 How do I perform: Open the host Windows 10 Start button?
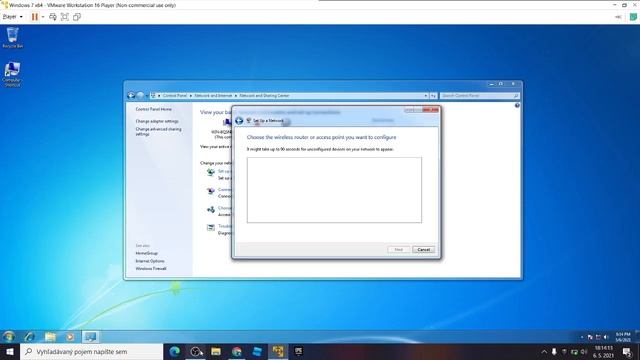10,351
